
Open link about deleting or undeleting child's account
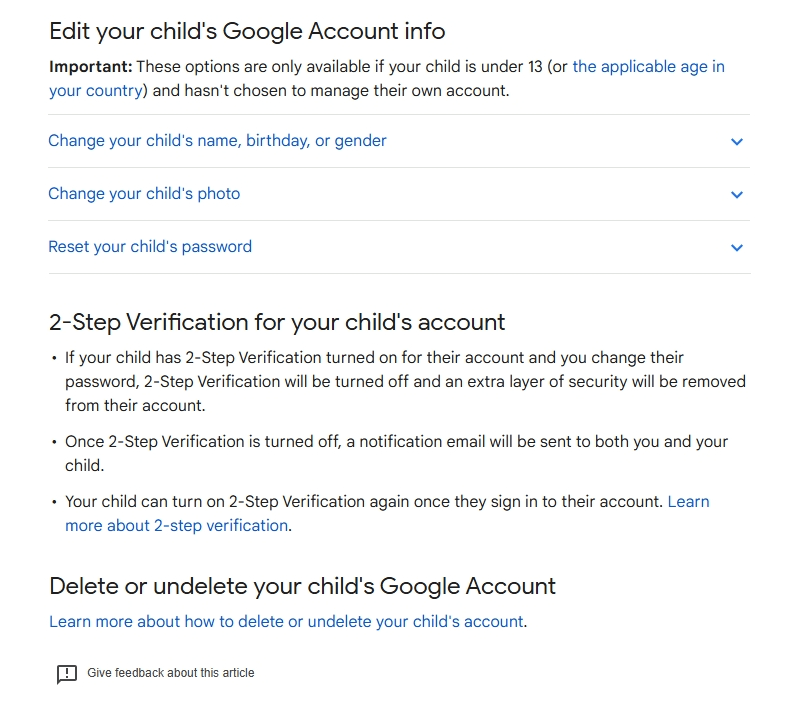pos(286,622)
